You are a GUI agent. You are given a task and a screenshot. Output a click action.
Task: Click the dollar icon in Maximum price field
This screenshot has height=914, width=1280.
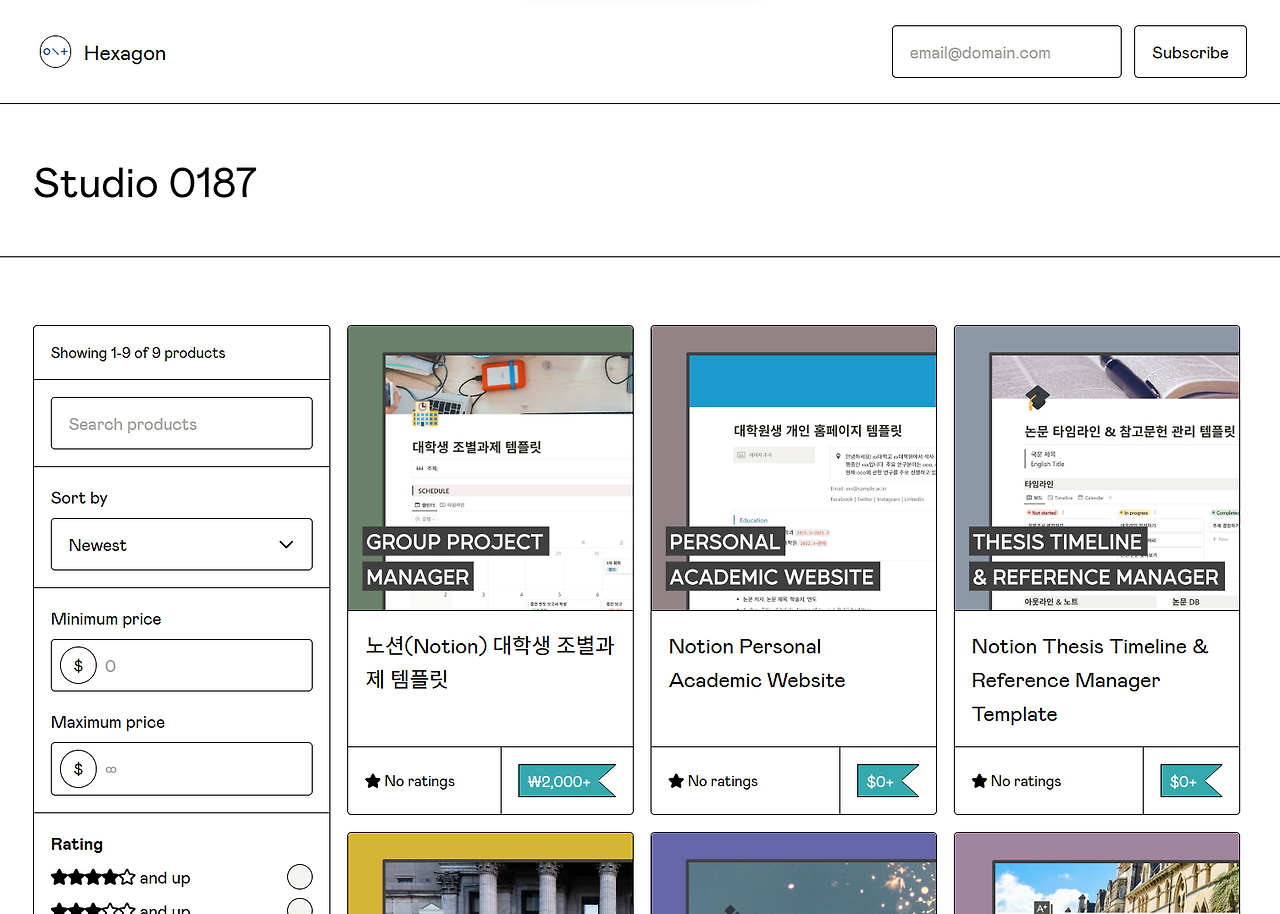tap(78, 768)
